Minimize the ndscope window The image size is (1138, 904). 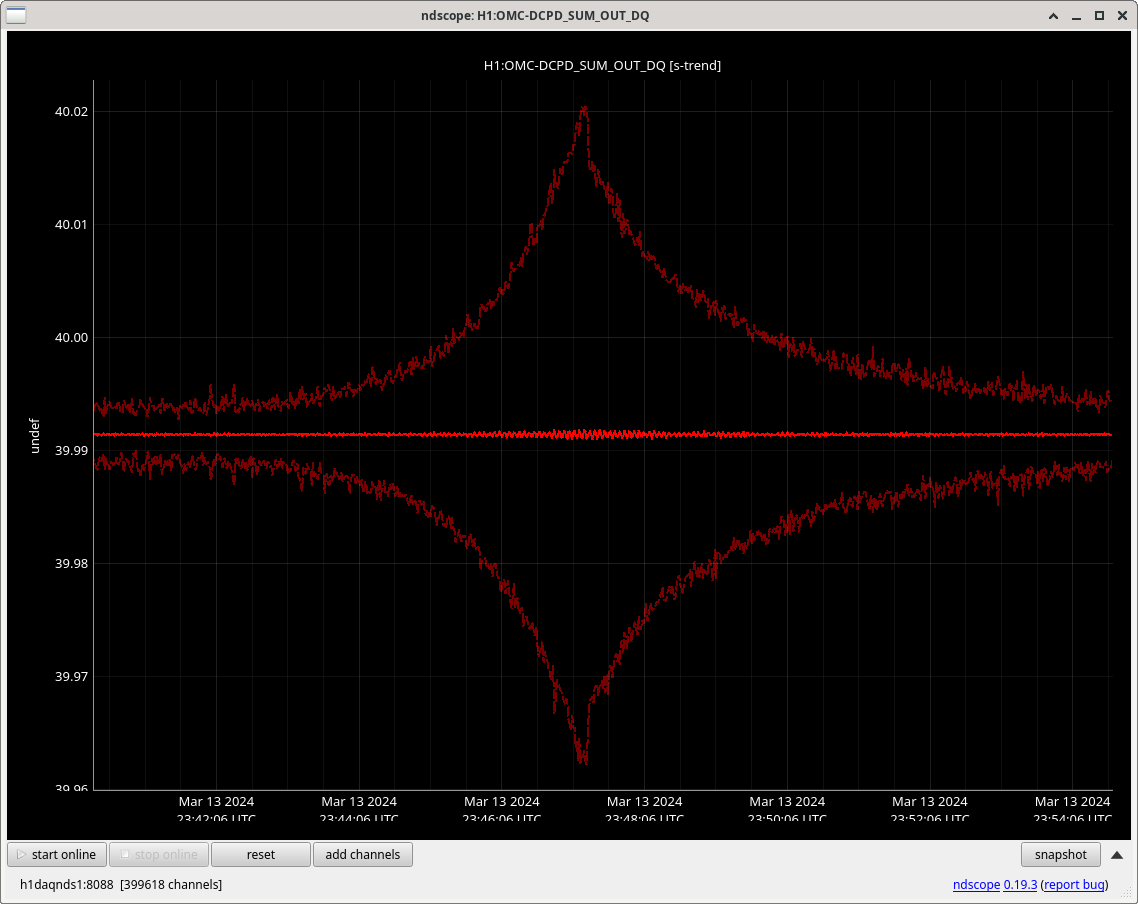pyautogui.click(x=1076, y=15)
